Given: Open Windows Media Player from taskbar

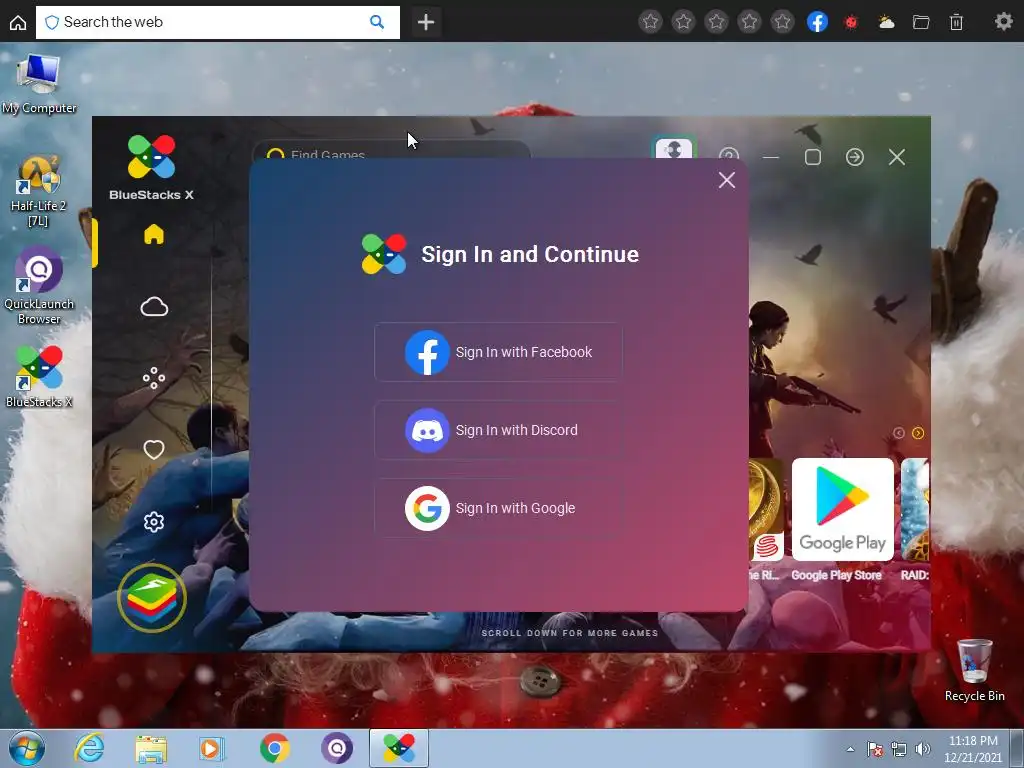Looking at the screenshot, I should click(x=212, y=748).
